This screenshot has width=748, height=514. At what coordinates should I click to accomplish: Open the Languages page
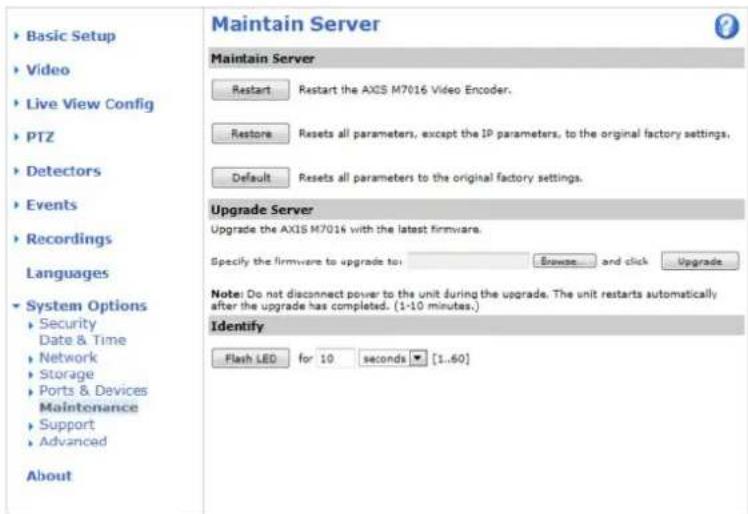point(67,273)
